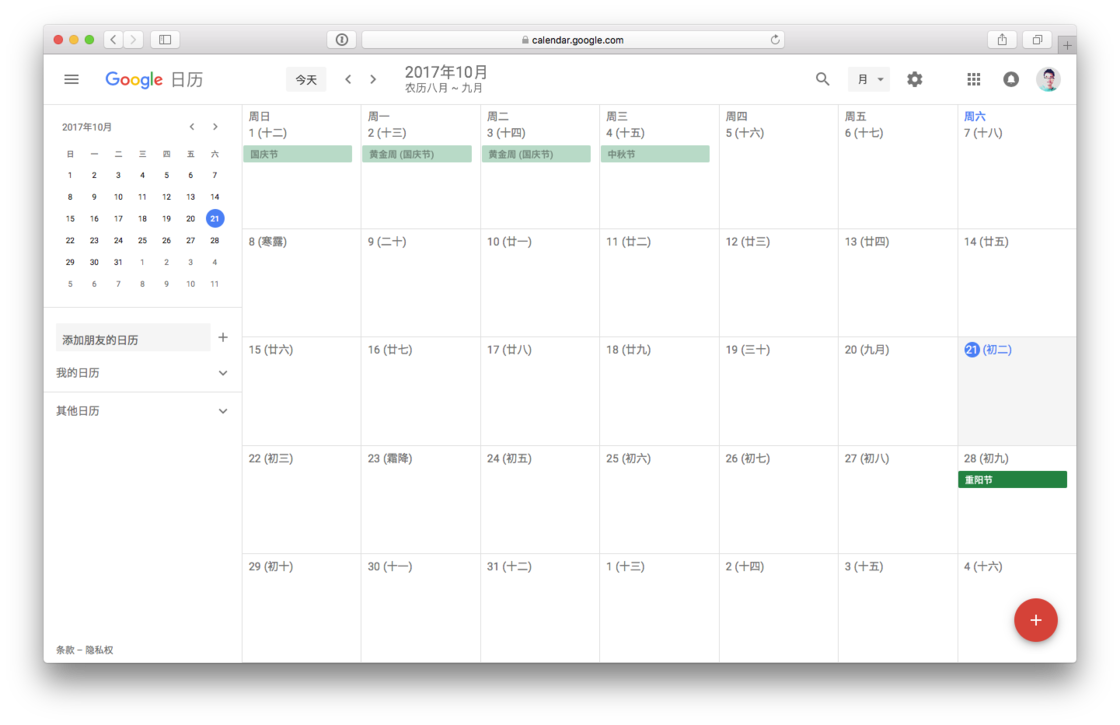Jump to today with 今天 button
Screen dimensions: 1120x725
(x=306, y=79)
